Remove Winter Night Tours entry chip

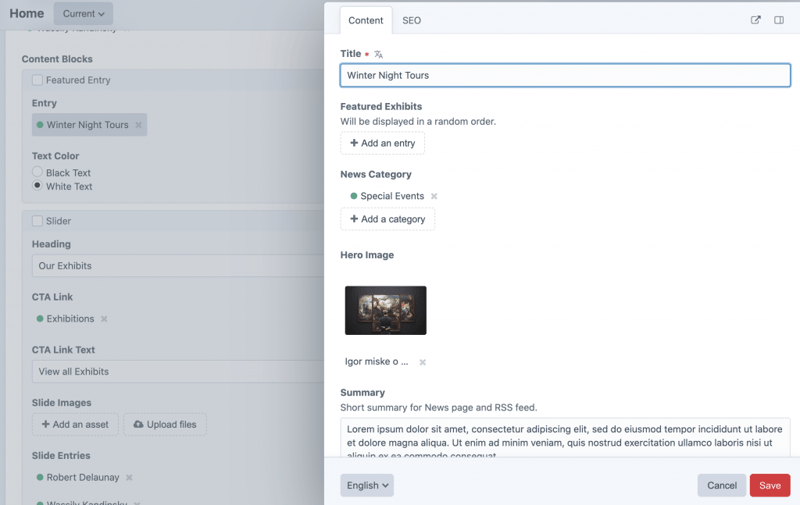[x=139, y=125]
